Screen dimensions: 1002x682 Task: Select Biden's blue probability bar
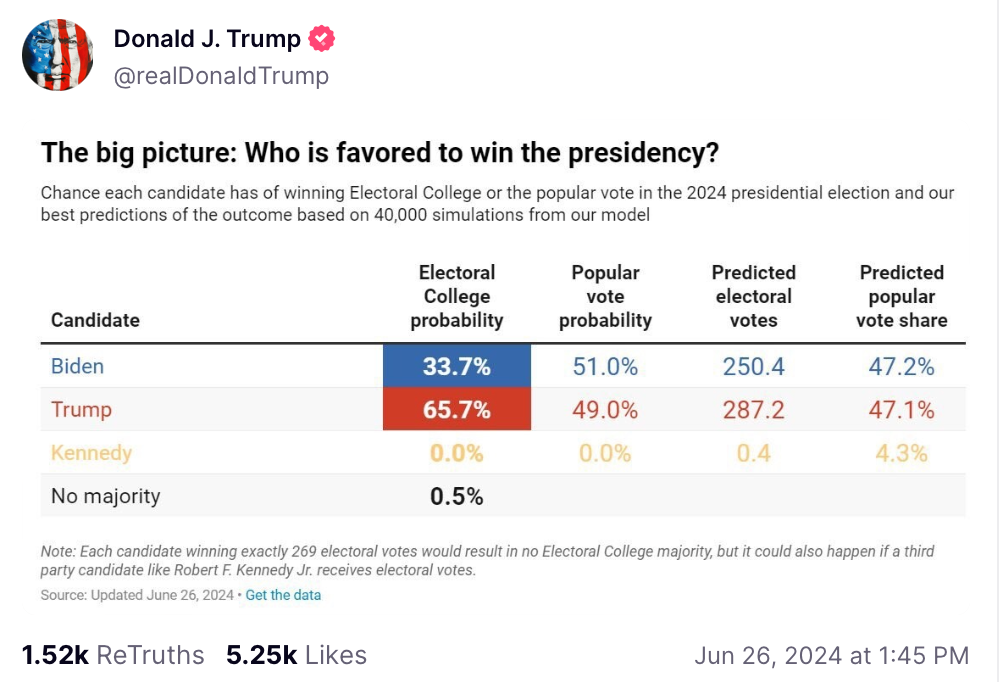(x=456, y=367)
